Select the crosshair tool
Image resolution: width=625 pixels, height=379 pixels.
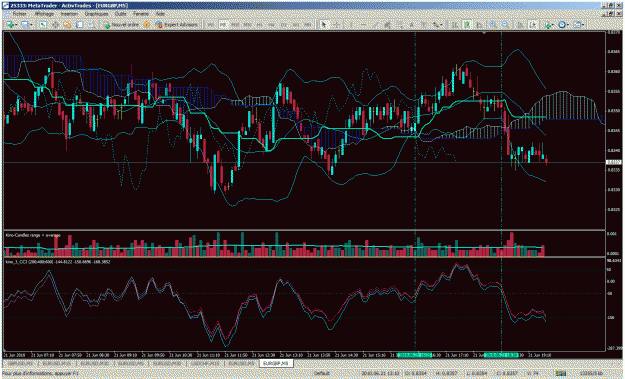click(337, 25)
